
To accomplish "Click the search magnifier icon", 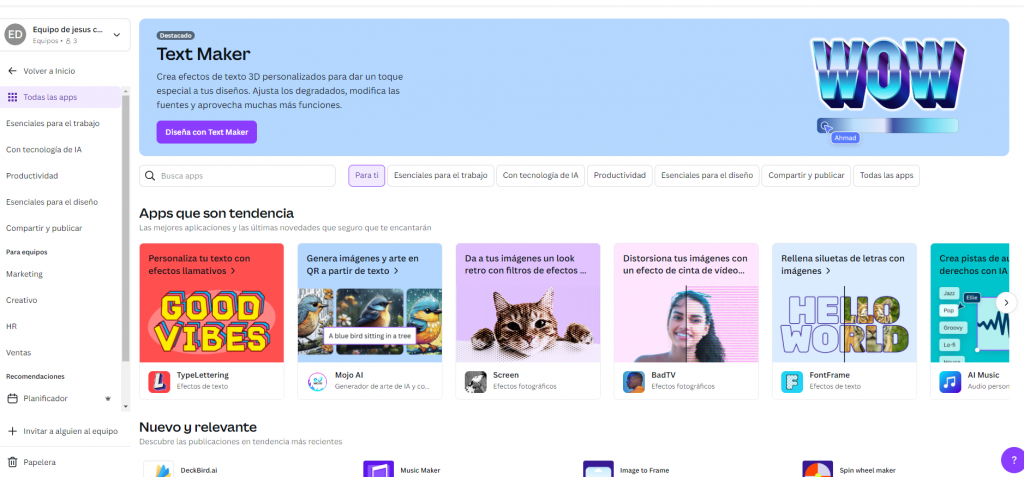I will [150, 176].
